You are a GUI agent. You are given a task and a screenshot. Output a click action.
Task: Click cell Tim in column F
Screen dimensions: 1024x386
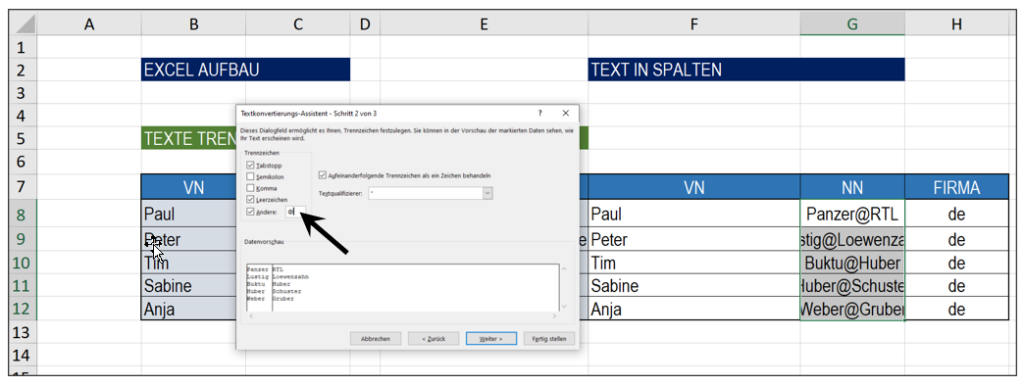click(694, 263)
